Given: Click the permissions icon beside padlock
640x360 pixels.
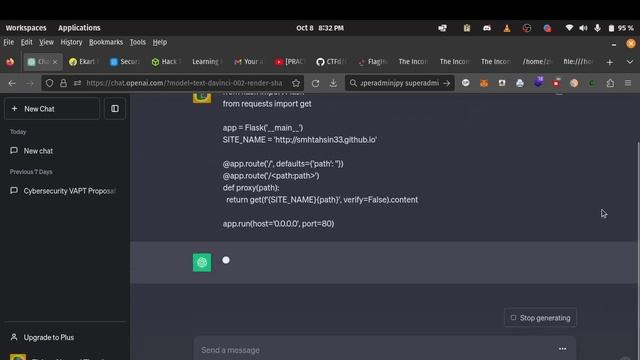Looking at the screenshot, I should coord(77,83).
